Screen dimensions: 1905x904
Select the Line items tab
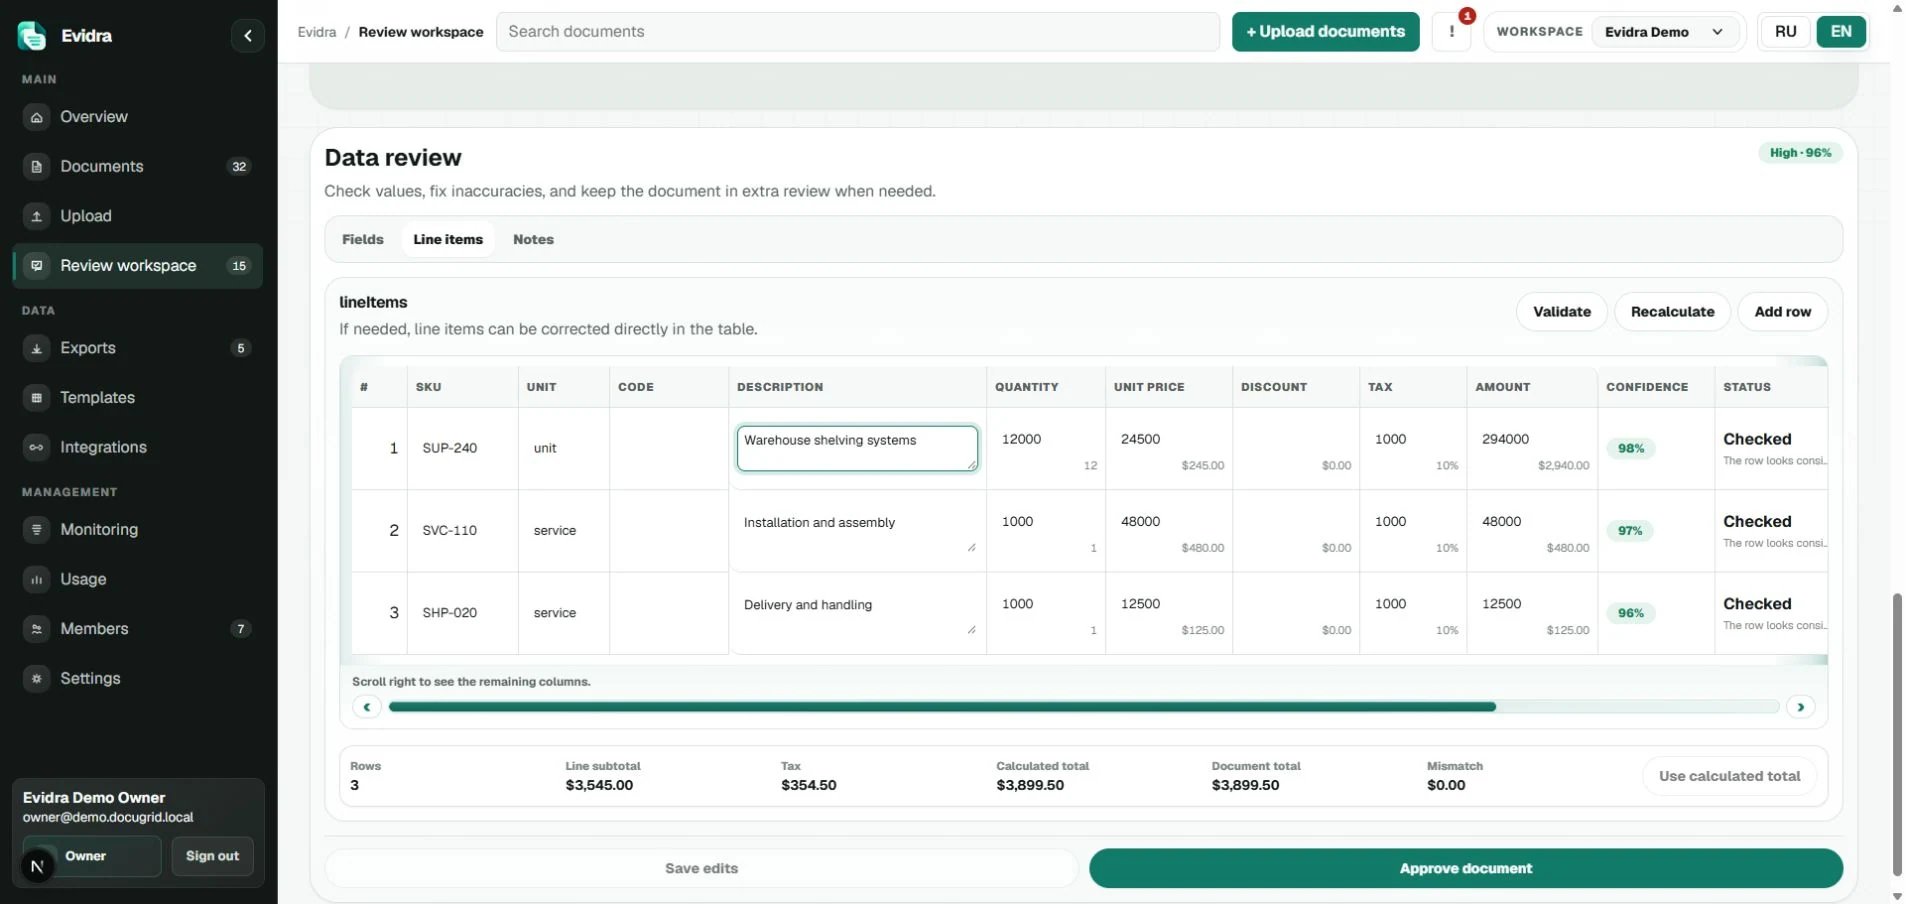[x=448, y=240]
